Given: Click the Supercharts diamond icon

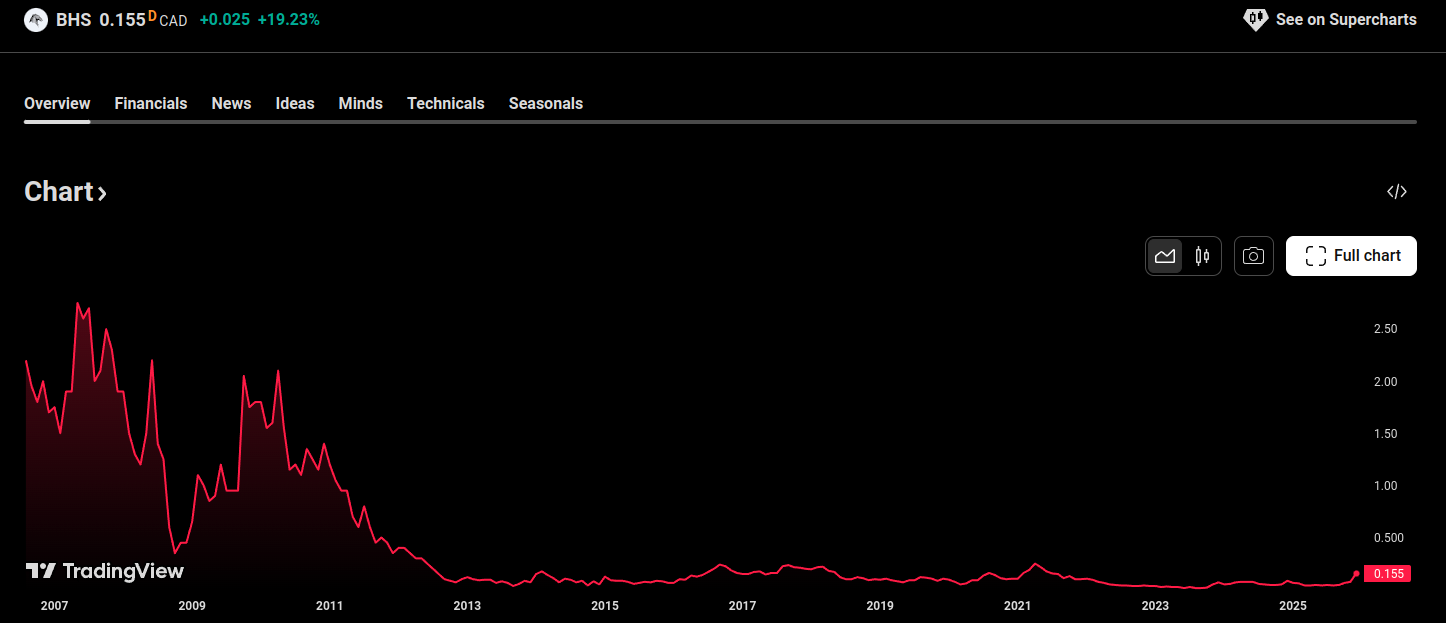Looking at the screenshot, I should tap(1255, 20).
